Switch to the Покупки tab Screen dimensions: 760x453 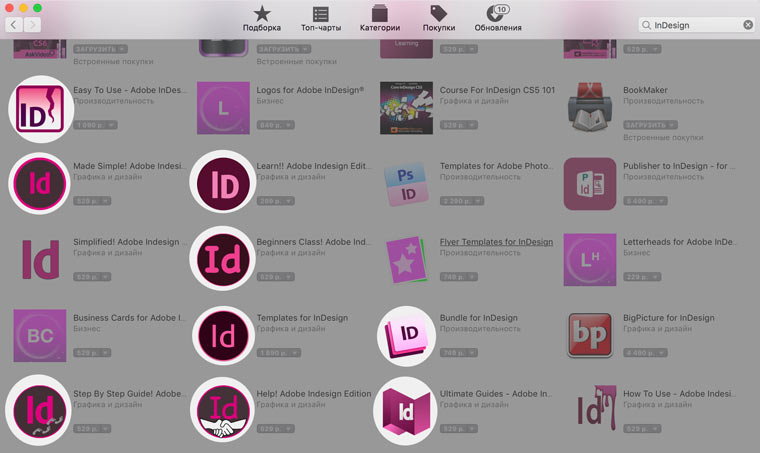tap(439, 19)
